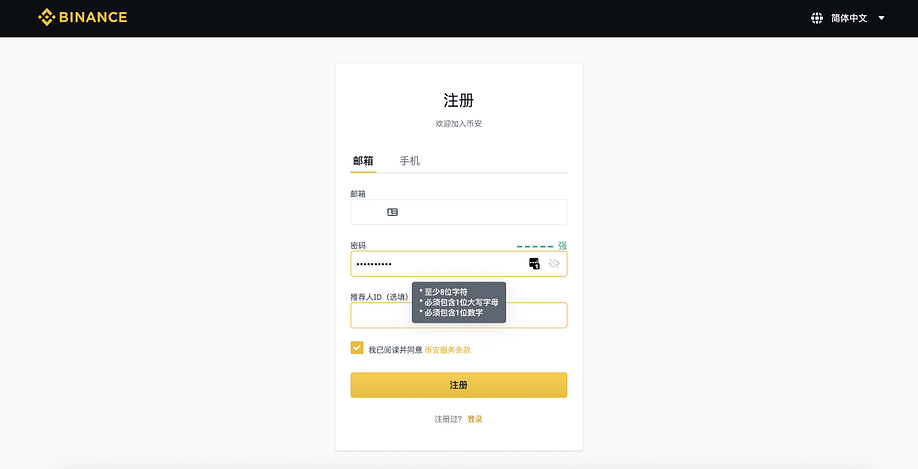The width and height of the screenshot is (918, 469).
Task: Open the 币安服务条款 terms link
Action: 447,350
